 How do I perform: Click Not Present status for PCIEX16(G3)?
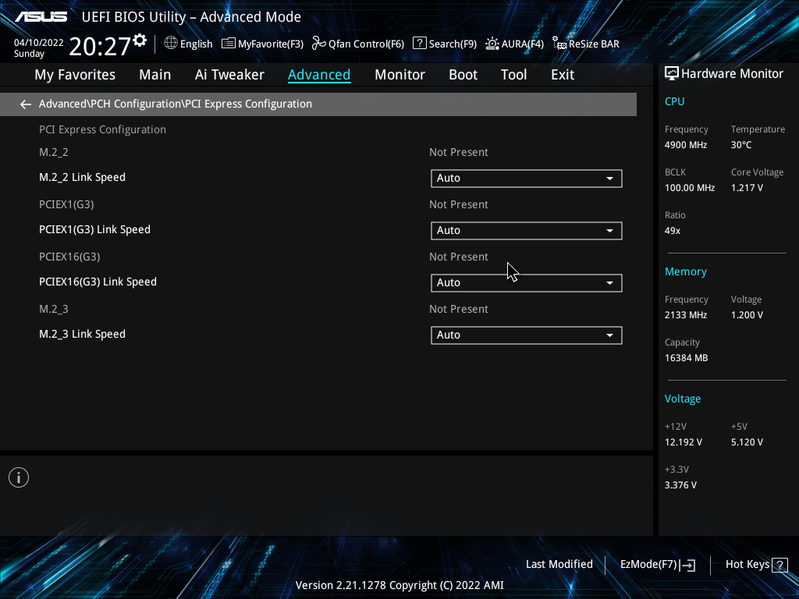click(459, 257)
